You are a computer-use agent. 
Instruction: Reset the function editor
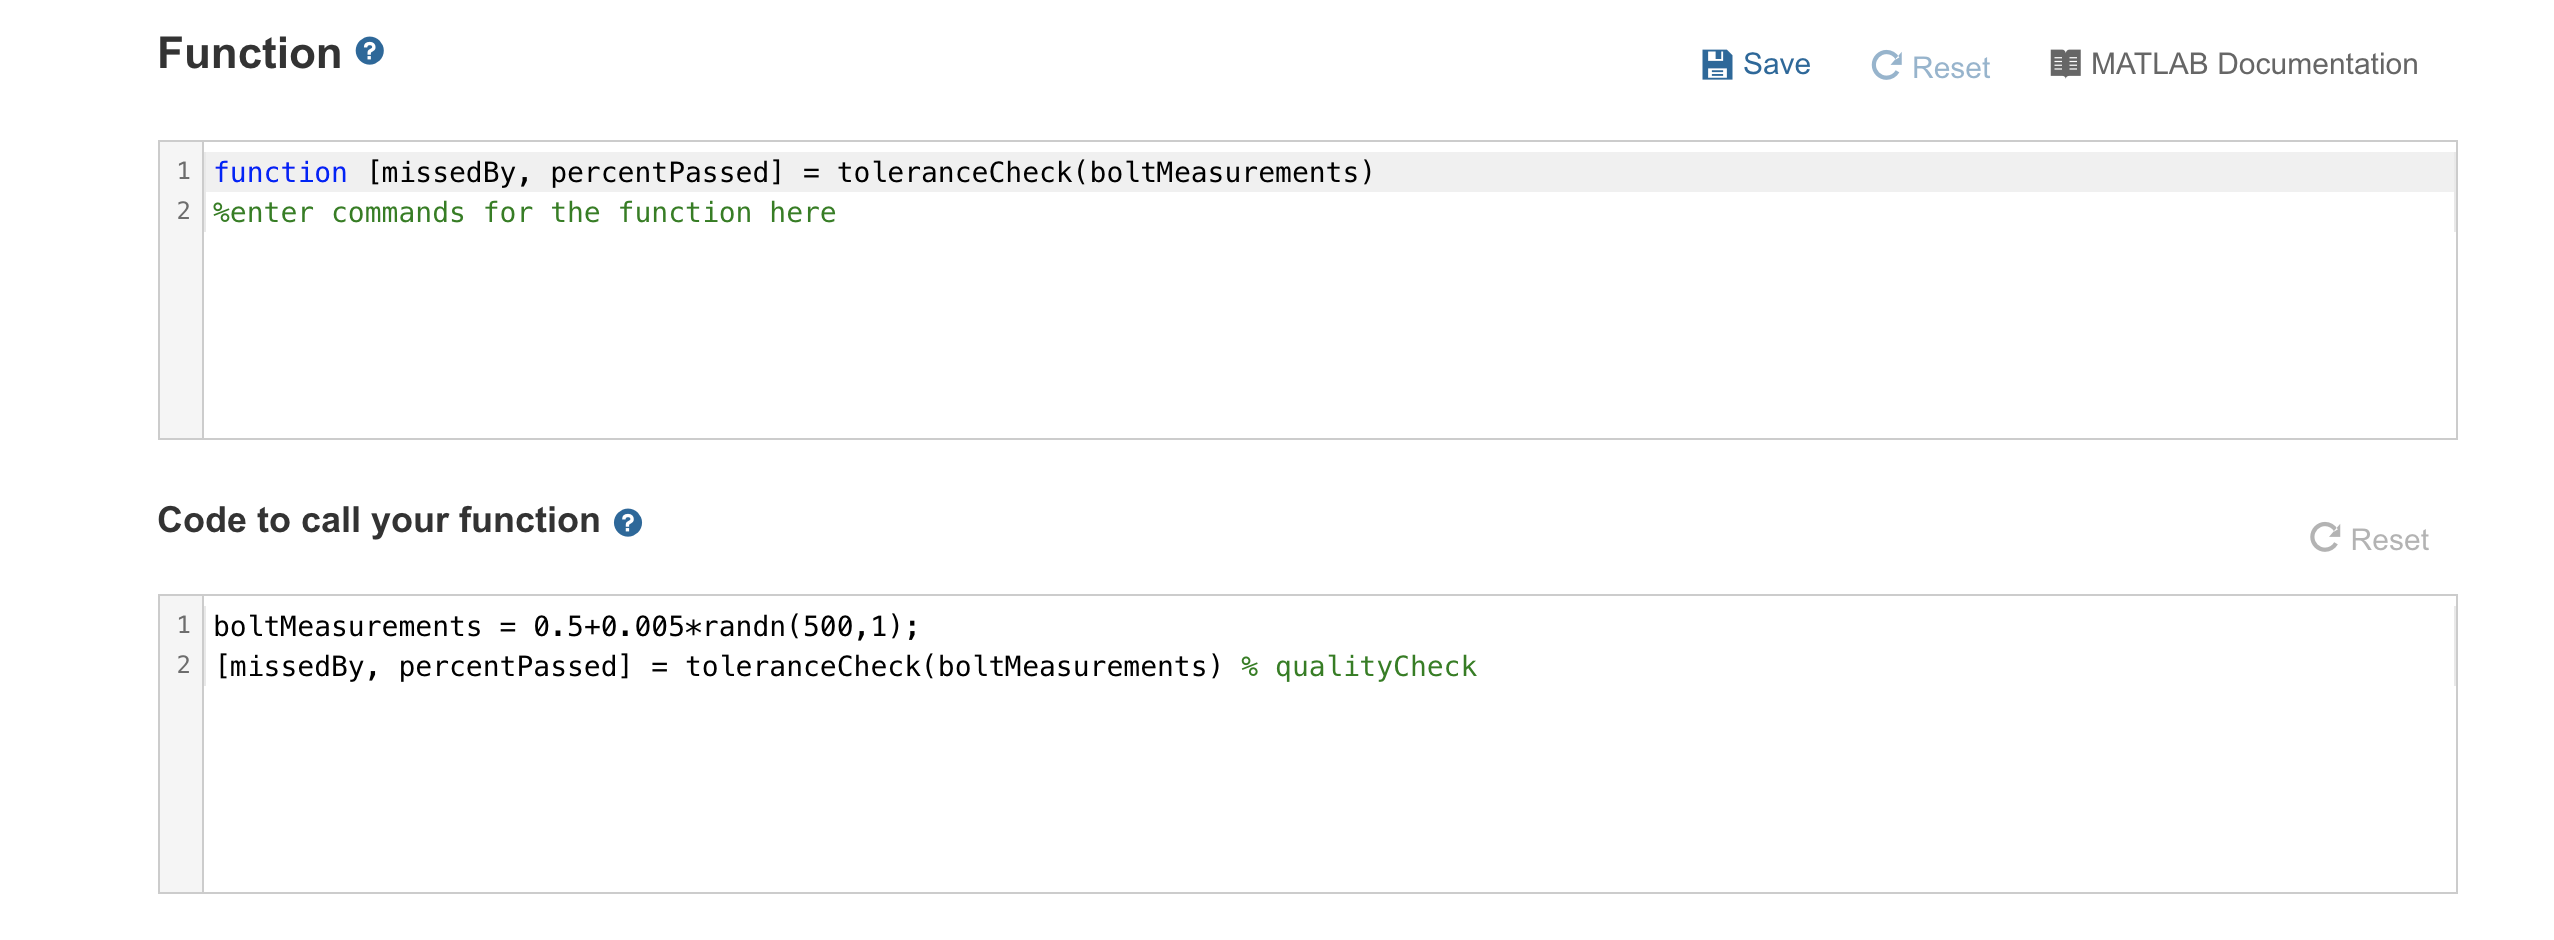(1930, 67)
